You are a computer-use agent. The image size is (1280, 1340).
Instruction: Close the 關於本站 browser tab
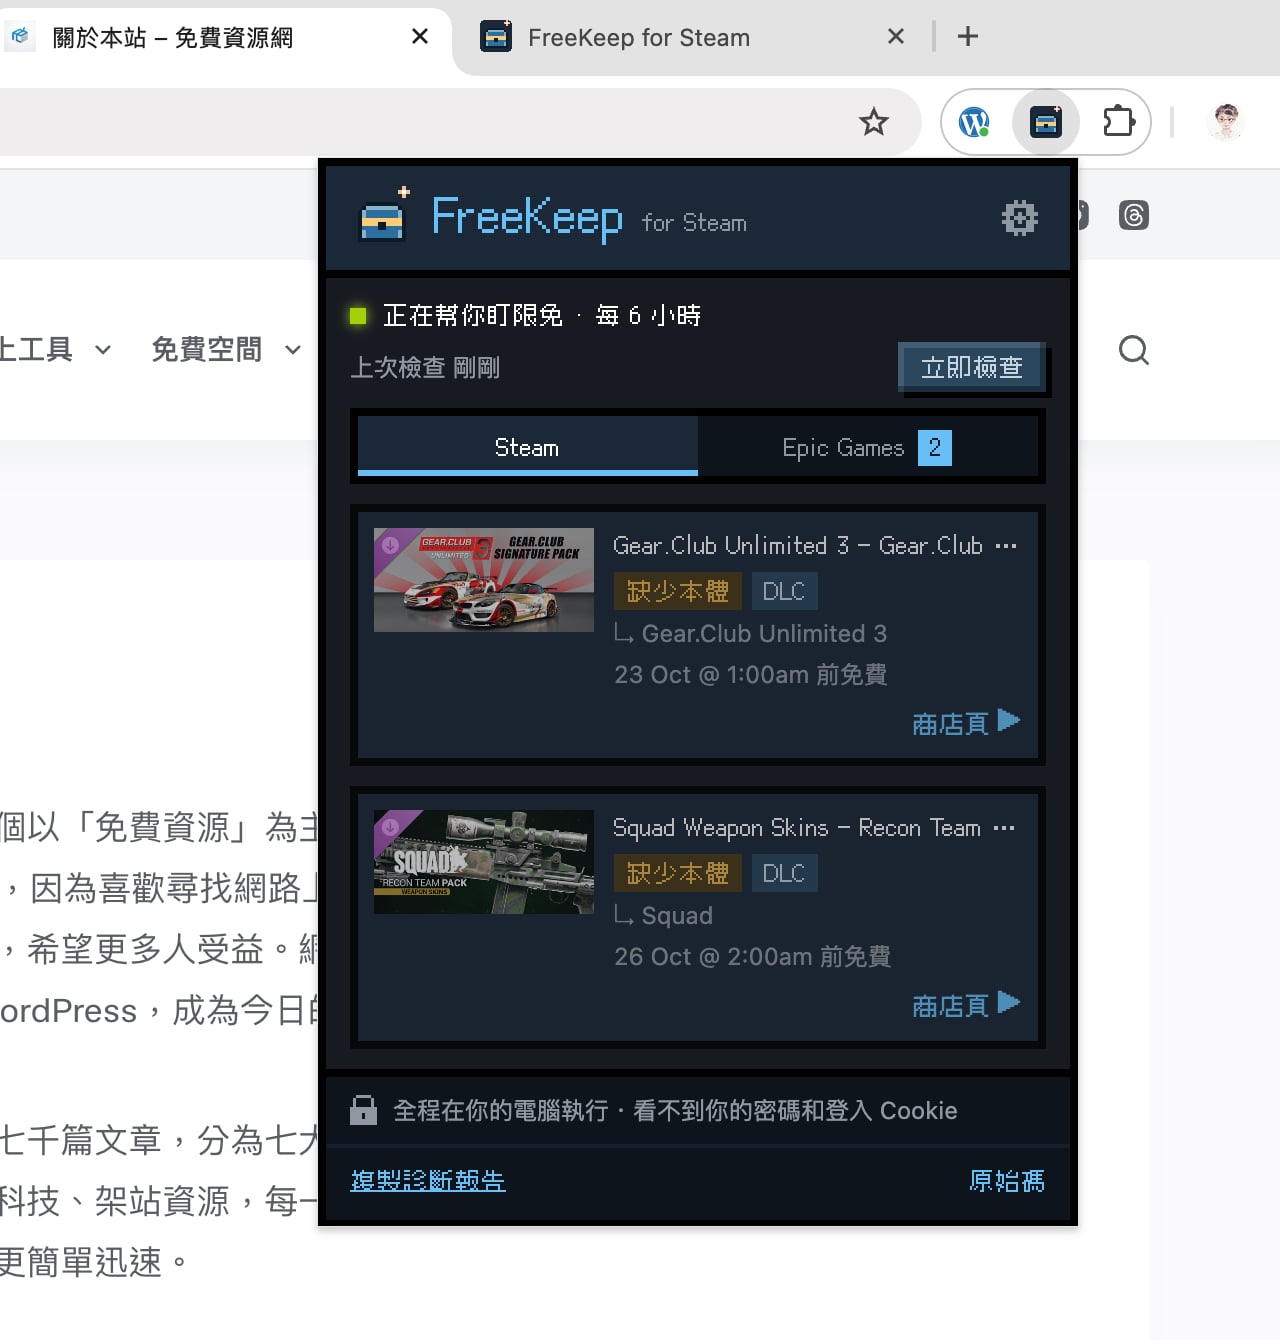420,37
